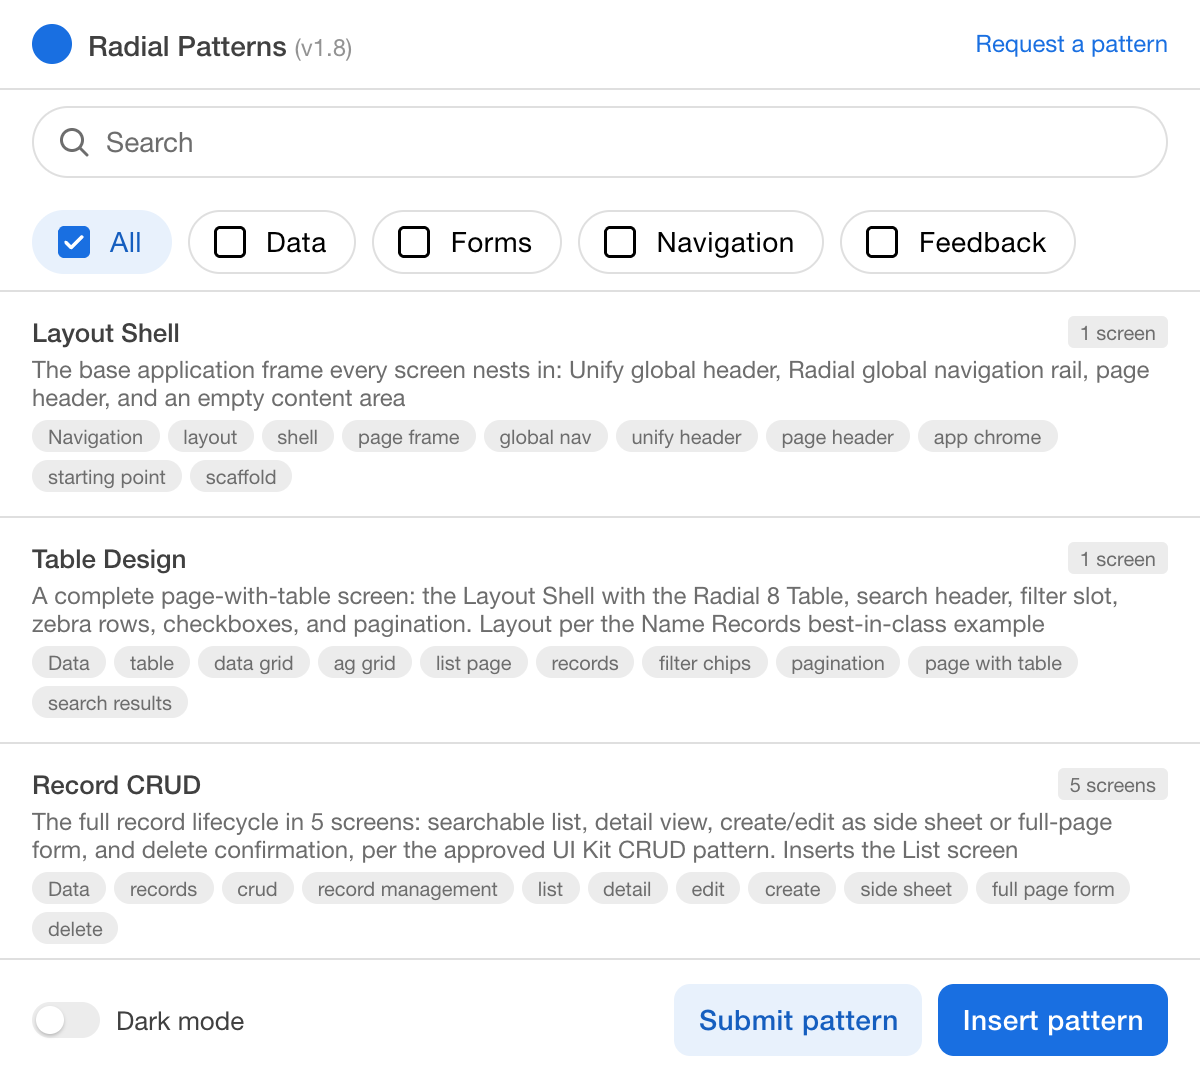Enable the Forms filter checkbox
The image size is (1200, 1080).
(x=414, y=242)
